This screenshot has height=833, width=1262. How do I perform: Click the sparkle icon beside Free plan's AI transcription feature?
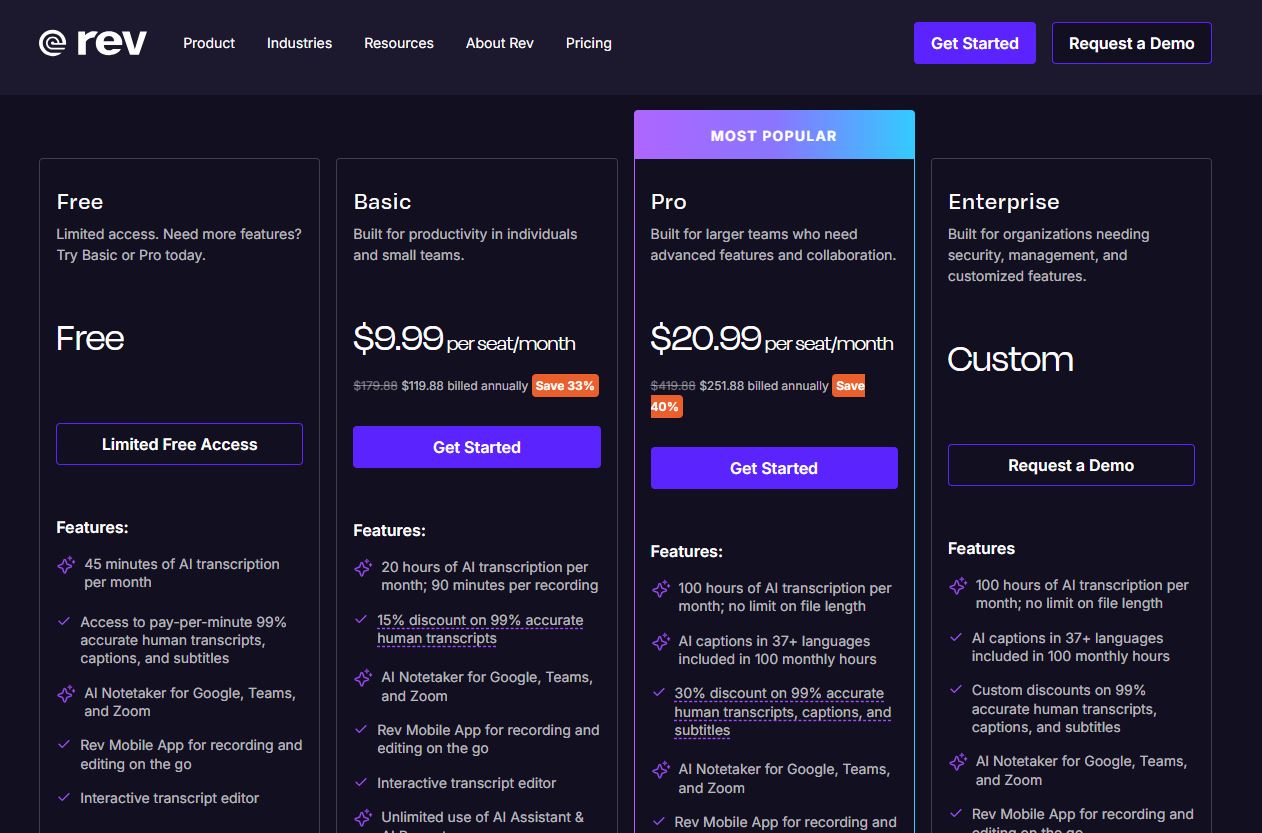[x=64, y=564]
